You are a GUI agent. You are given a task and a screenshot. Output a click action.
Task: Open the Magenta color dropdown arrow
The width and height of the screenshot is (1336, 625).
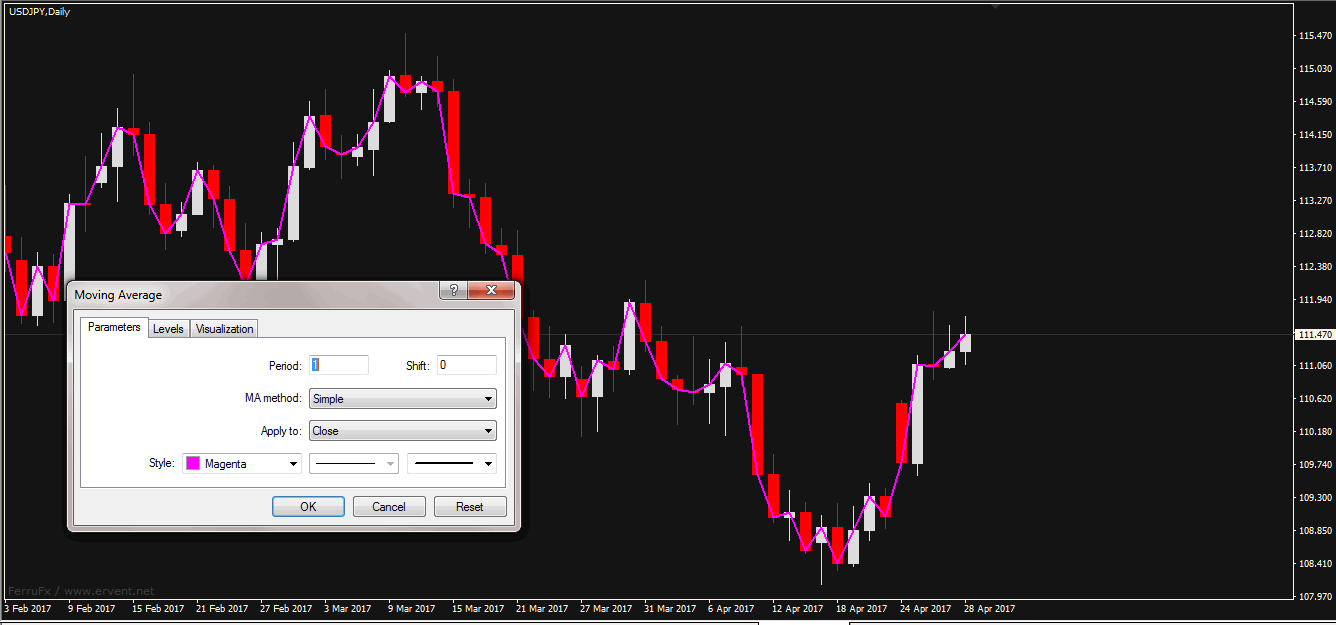293,464
